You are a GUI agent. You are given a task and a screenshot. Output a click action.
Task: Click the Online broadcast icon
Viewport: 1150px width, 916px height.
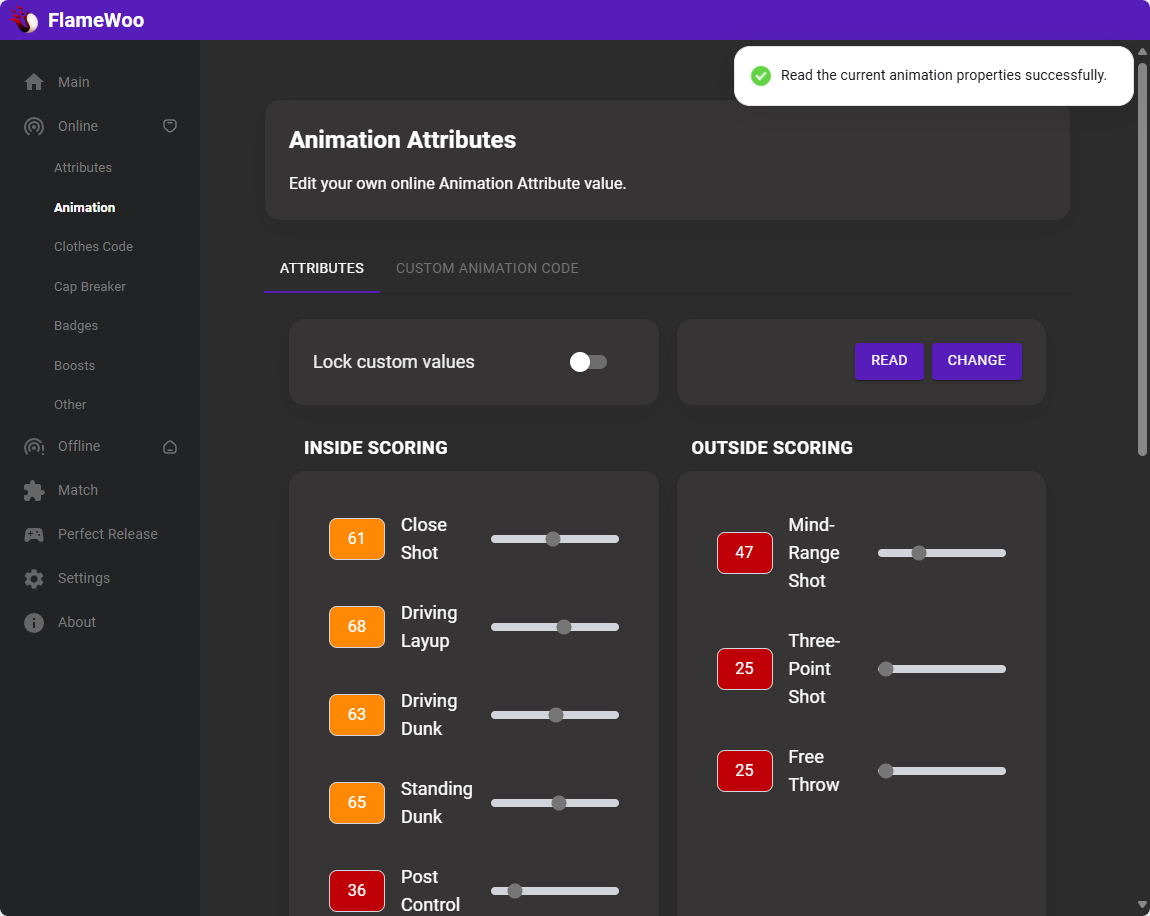click(x=34, y=126)
